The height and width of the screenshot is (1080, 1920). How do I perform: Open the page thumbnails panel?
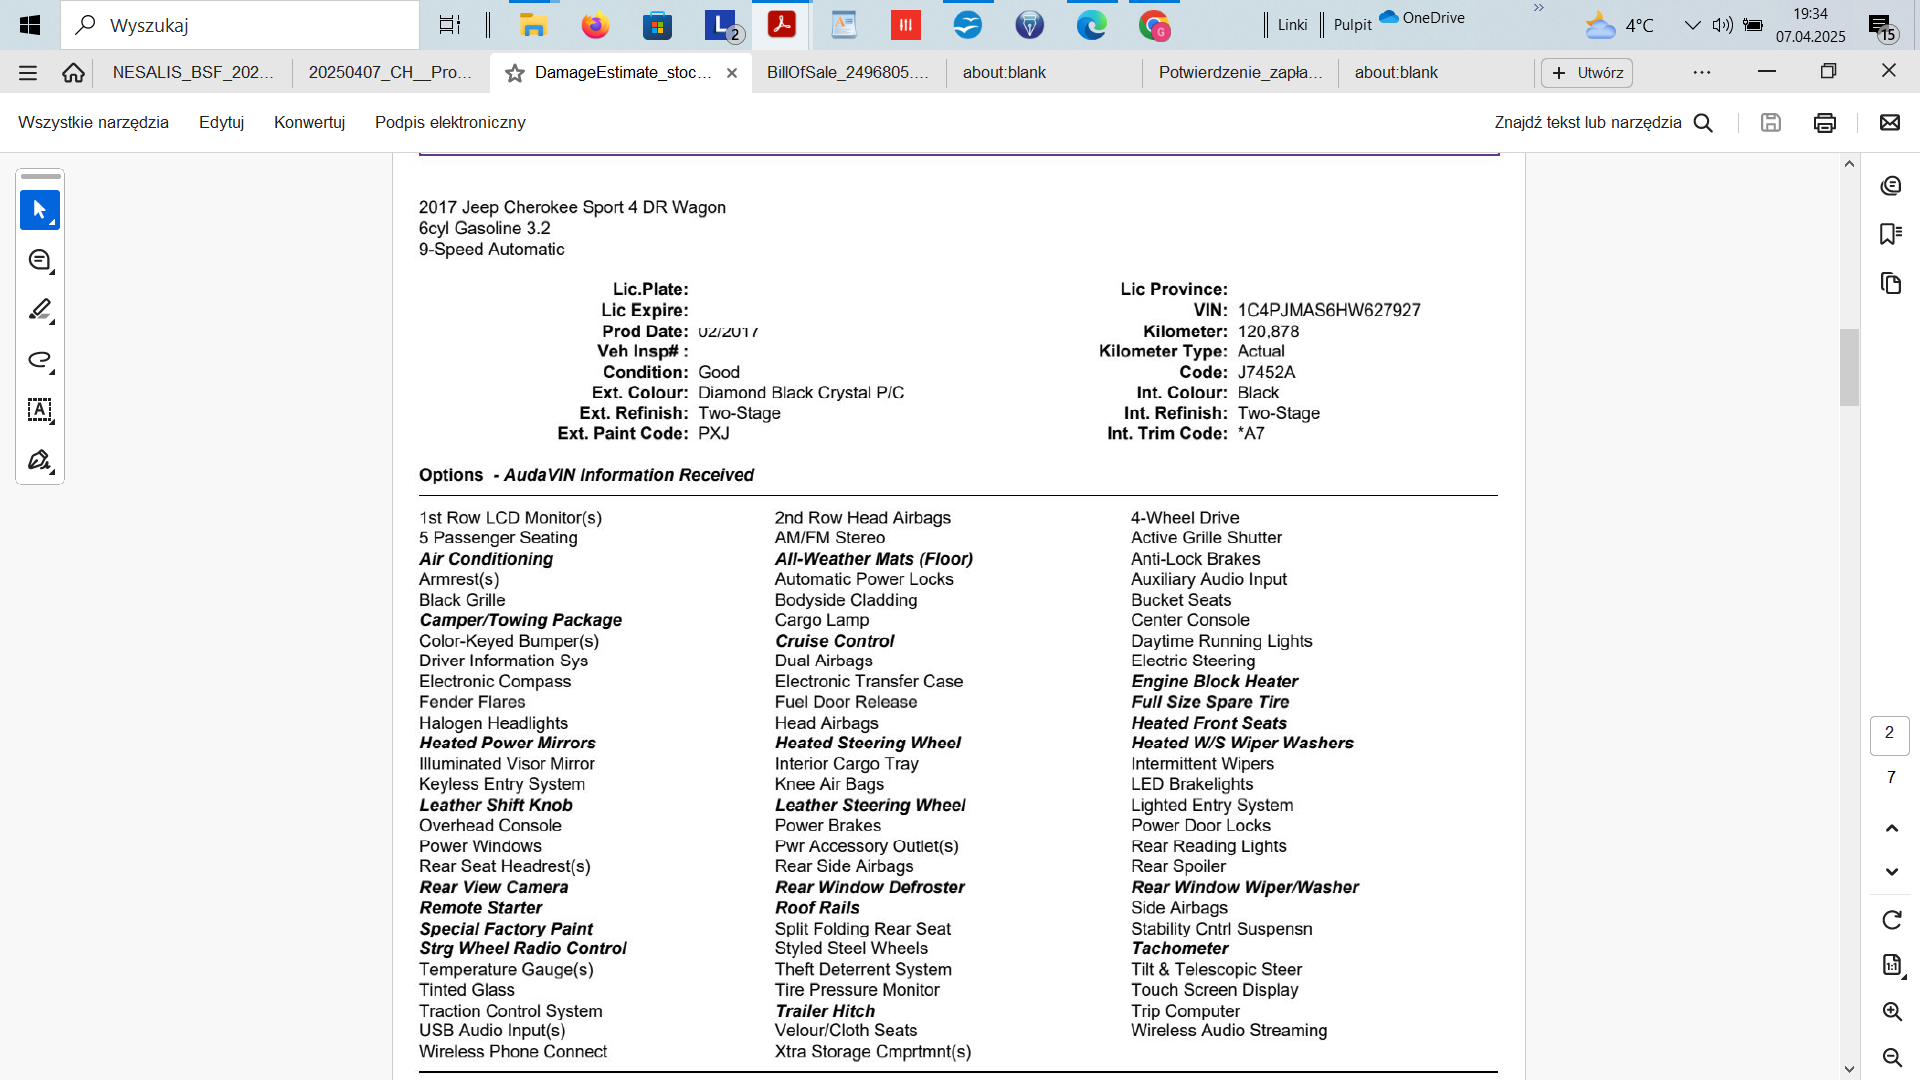1890,283
